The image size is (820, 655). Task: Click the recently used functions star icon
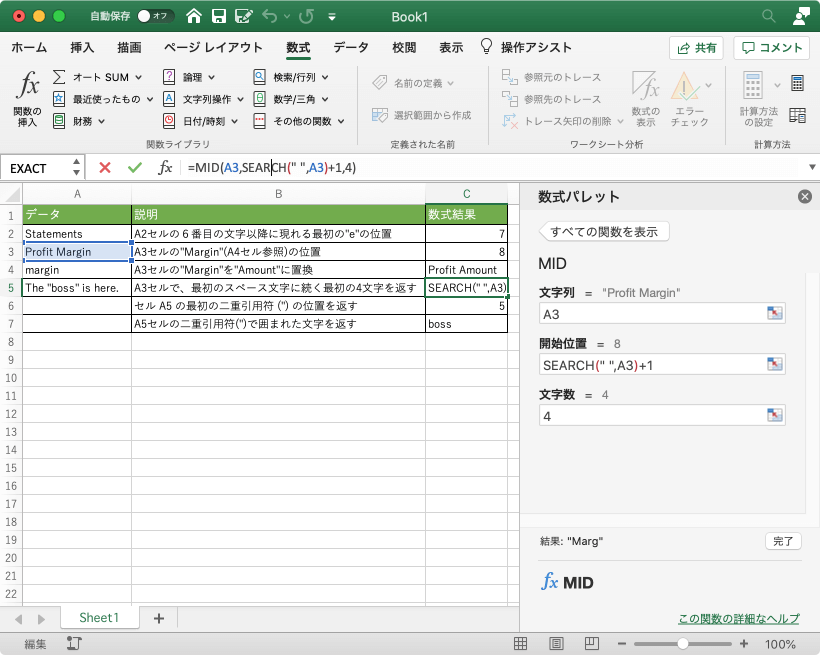point(59,98)
